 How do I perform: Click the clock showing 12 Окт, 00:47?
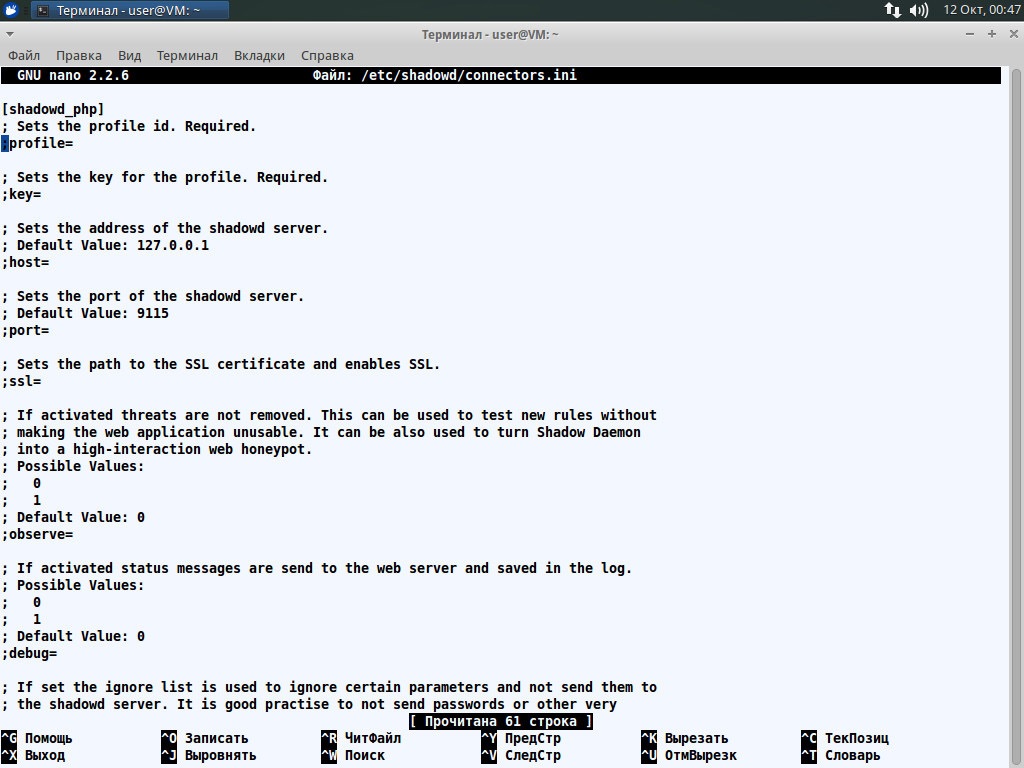tap(982, 10)
